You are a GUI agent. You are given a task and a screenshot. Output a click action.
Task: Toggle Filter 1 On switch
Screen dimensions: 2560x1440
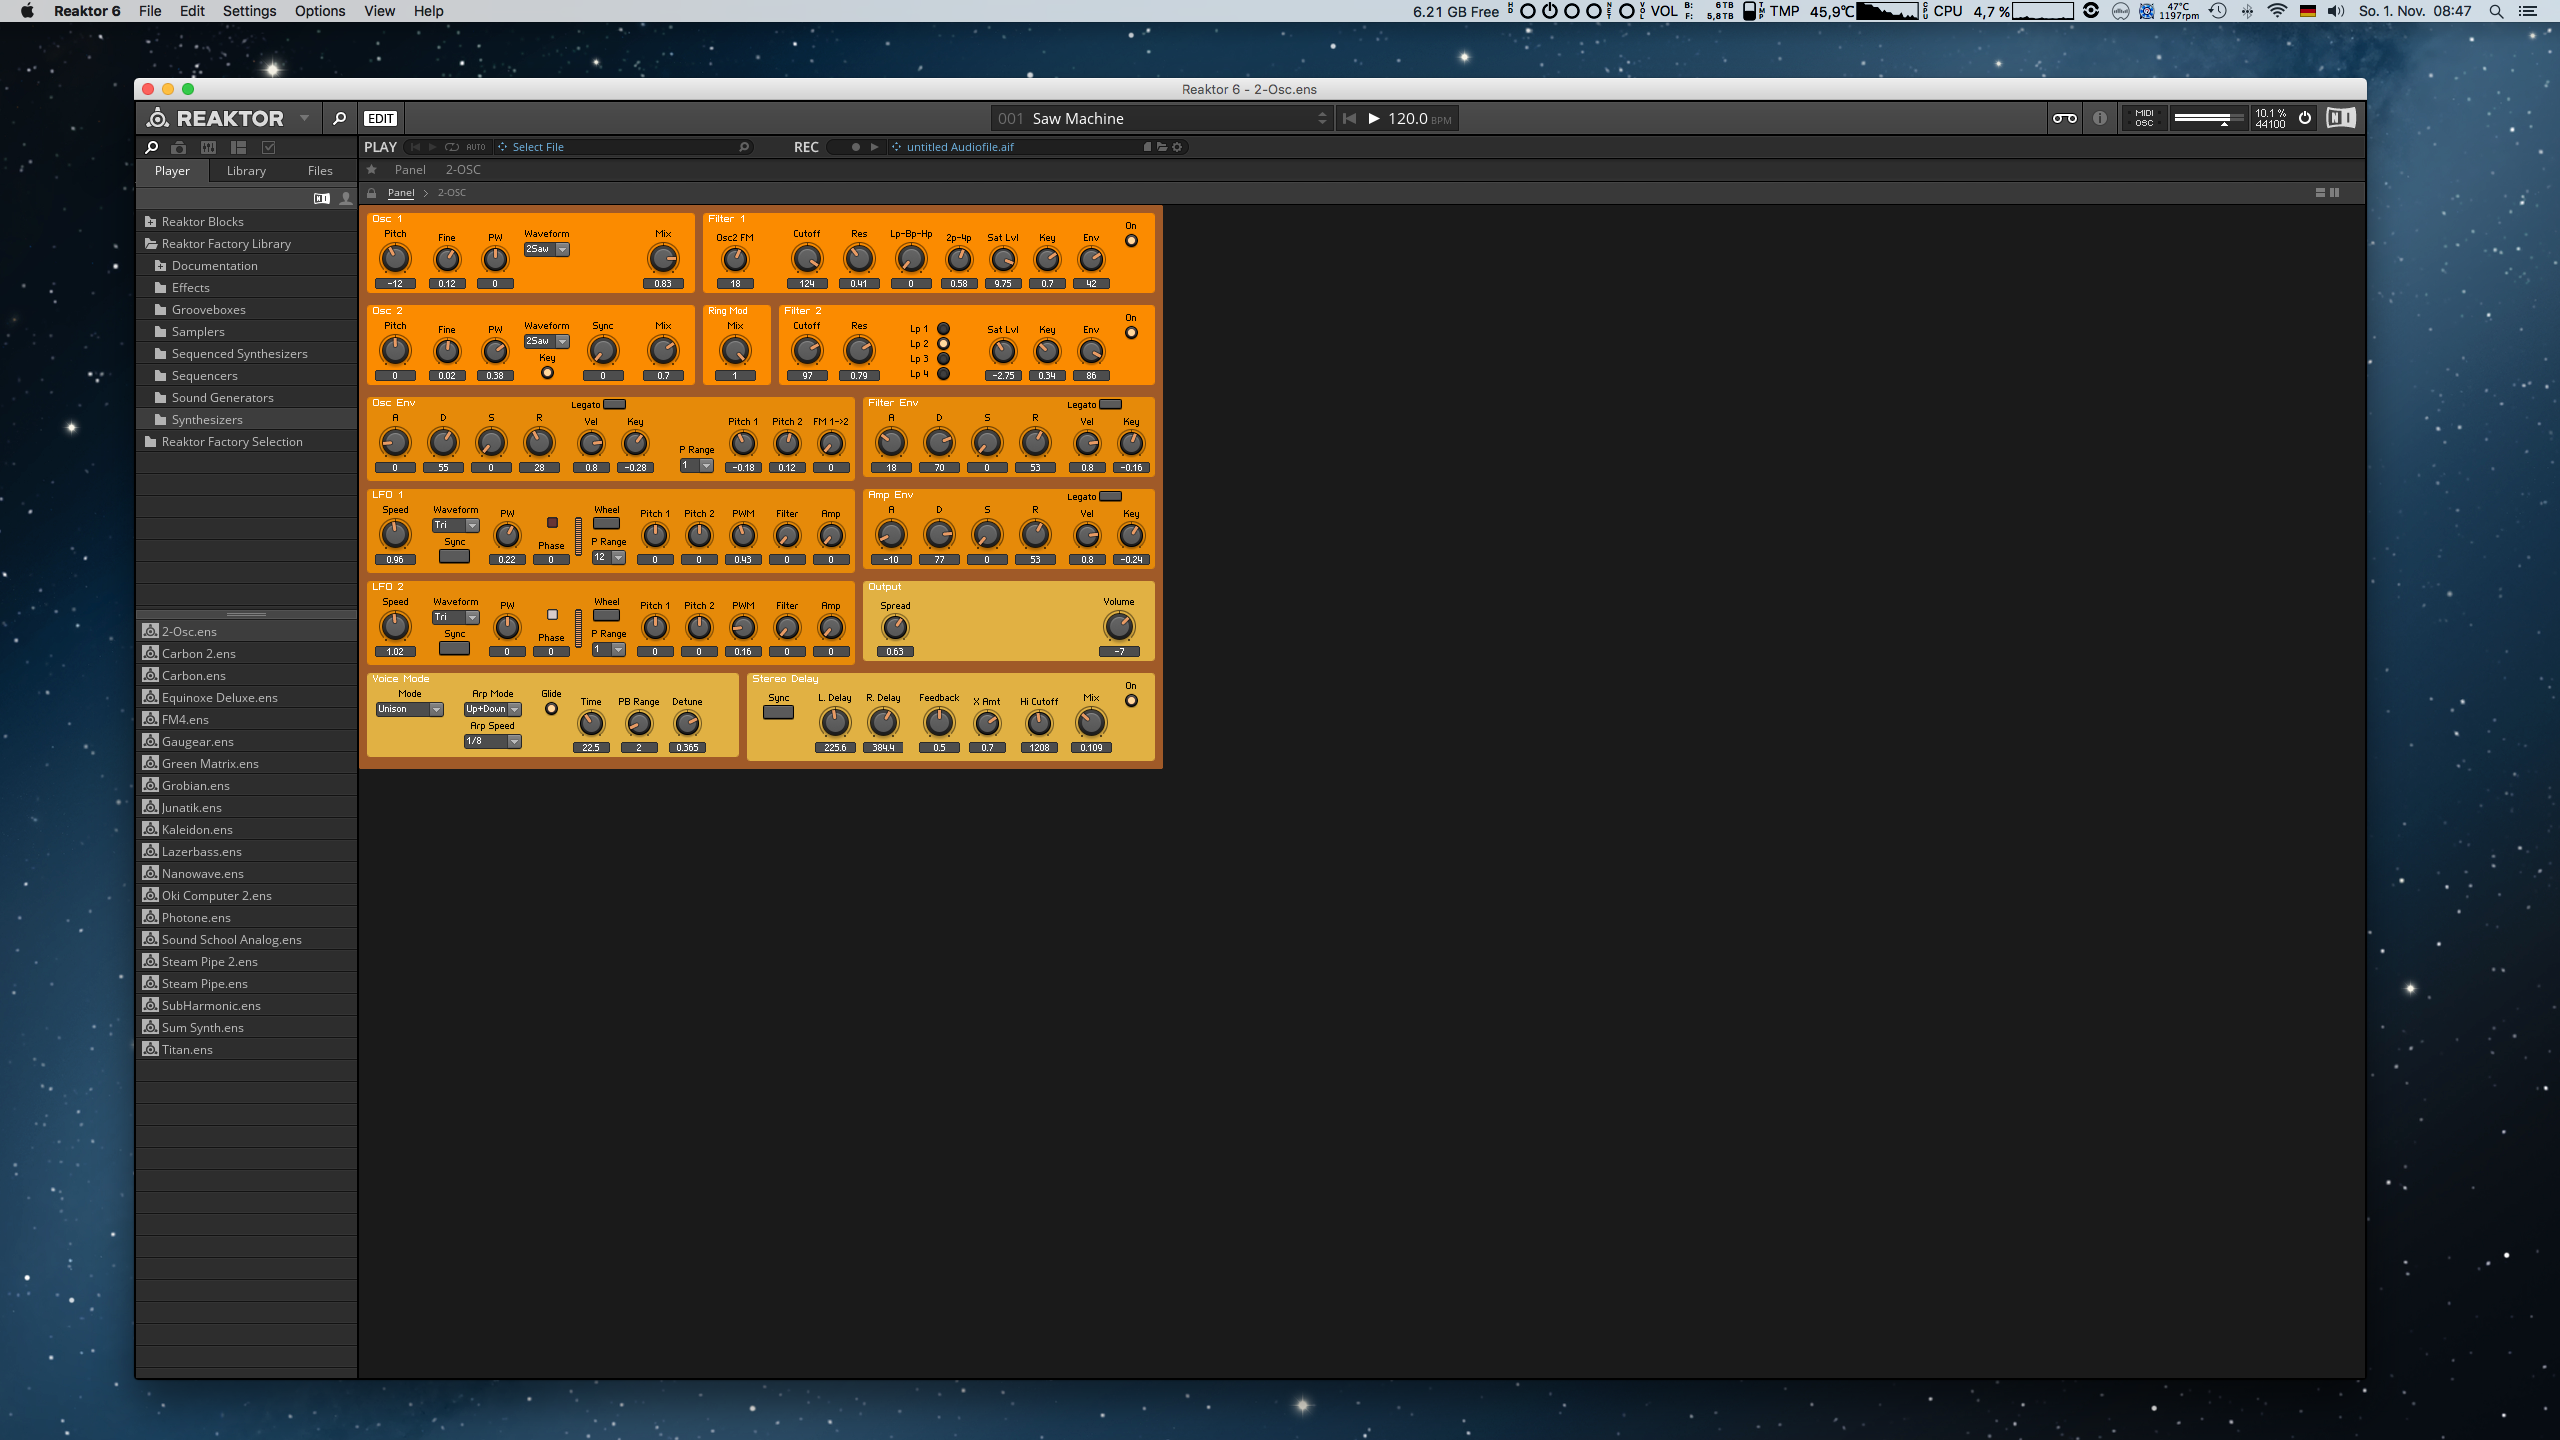click(x=1131, y=241)
